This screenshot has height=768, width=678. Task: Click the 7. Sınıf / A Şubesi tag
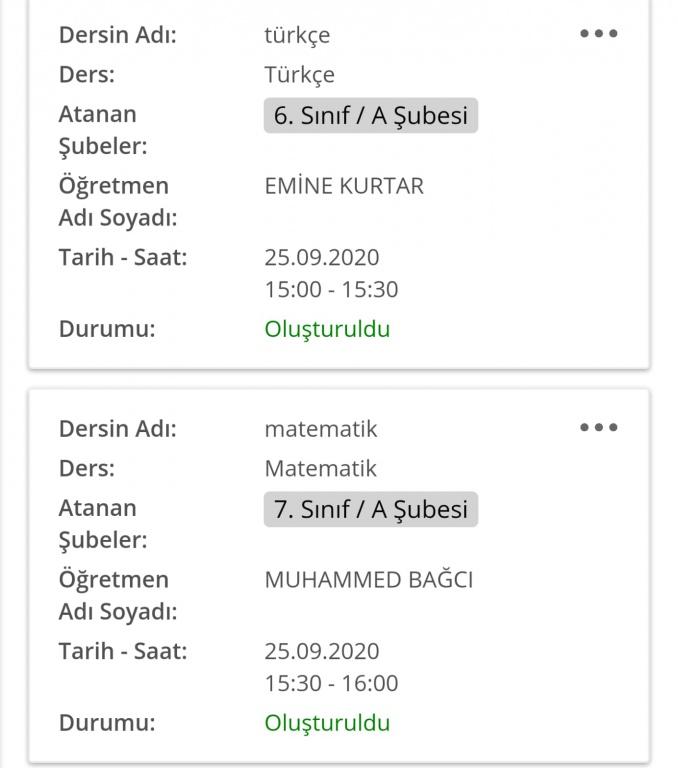pos(370,509)
